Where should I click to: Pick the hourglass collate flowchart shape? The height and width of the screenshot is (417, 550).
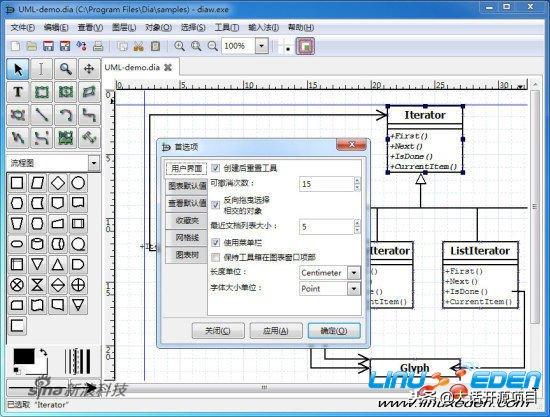(37, 285)
